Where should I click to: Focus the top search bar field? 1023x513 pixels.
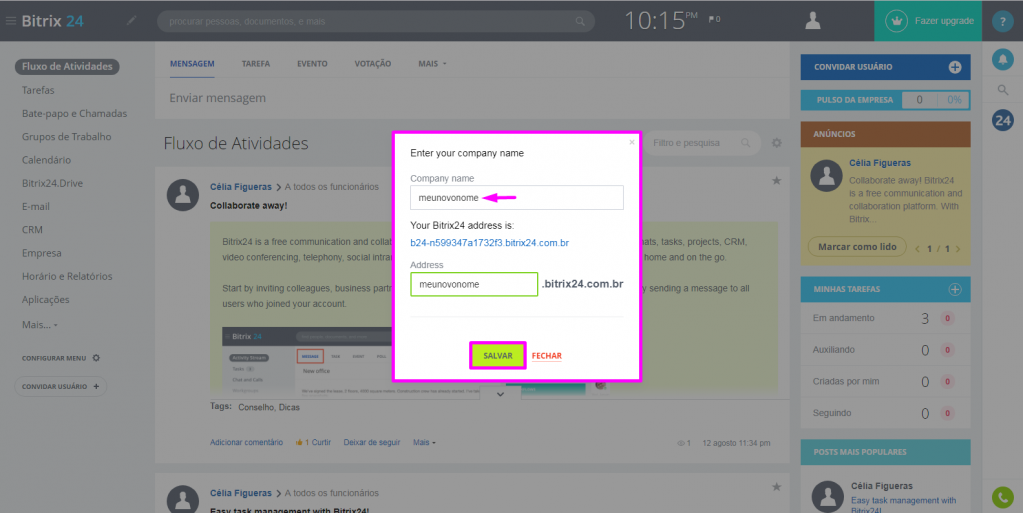point(376,22)
